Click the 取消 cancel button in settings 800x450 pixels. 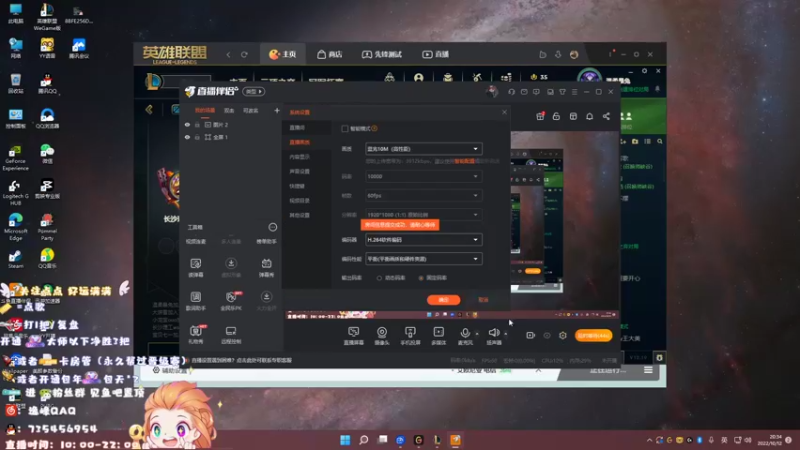click(483, 300)
